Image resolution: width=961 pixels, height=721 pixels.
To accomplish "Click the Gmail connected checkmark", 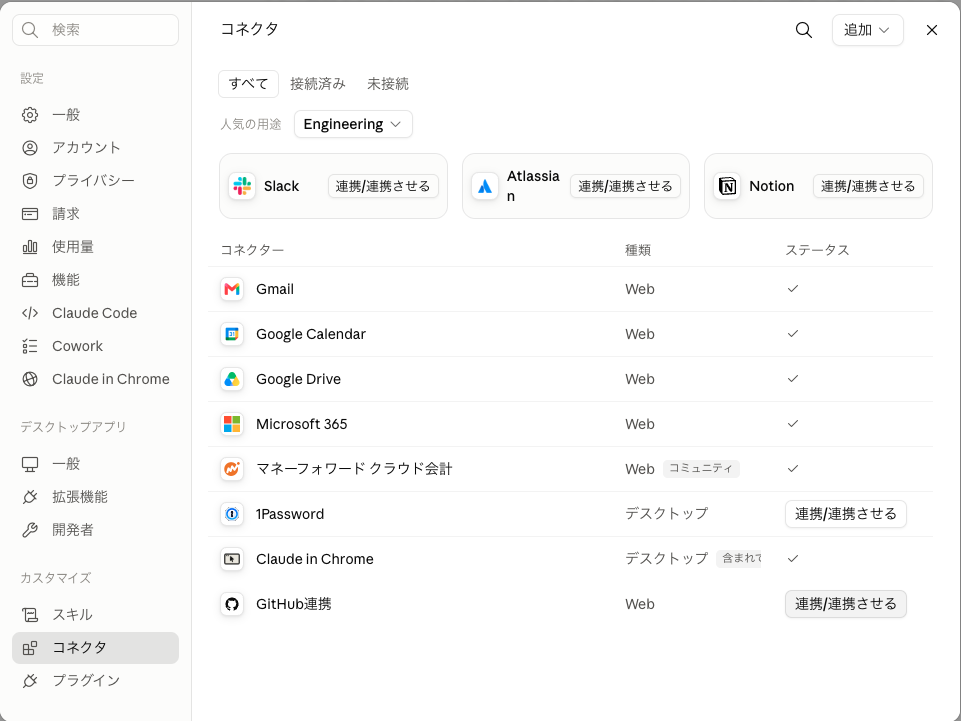I will coord(792,289).
